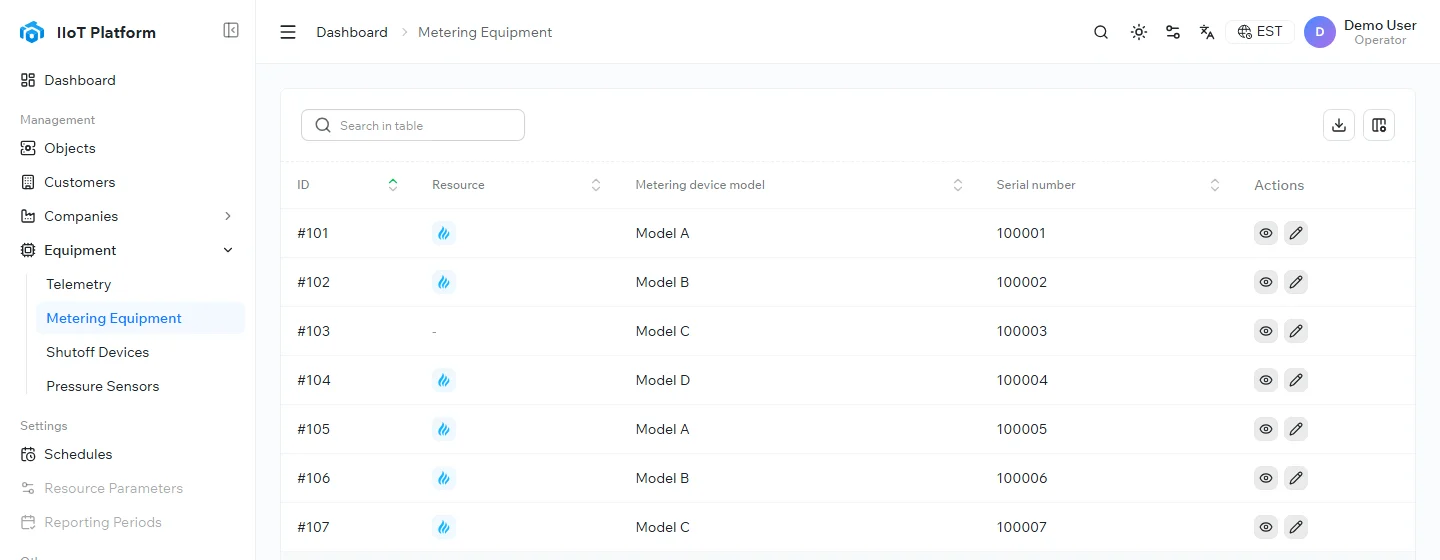This screenshot has height=560, width=1440.
Task: Select serial number 100004 cell
Action: click(x=1021, y=380)
